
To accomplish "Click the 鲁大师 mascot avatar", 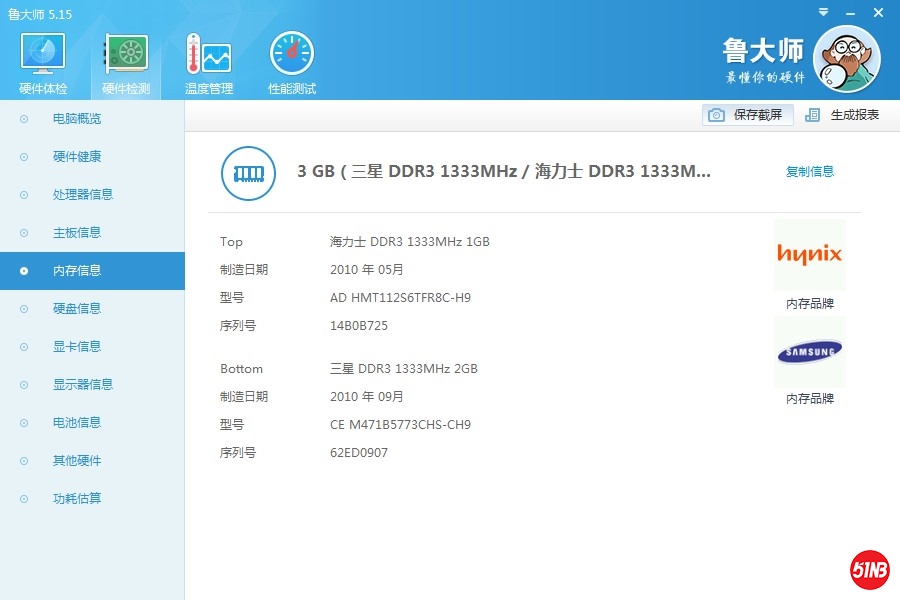I will pos(846,59).
